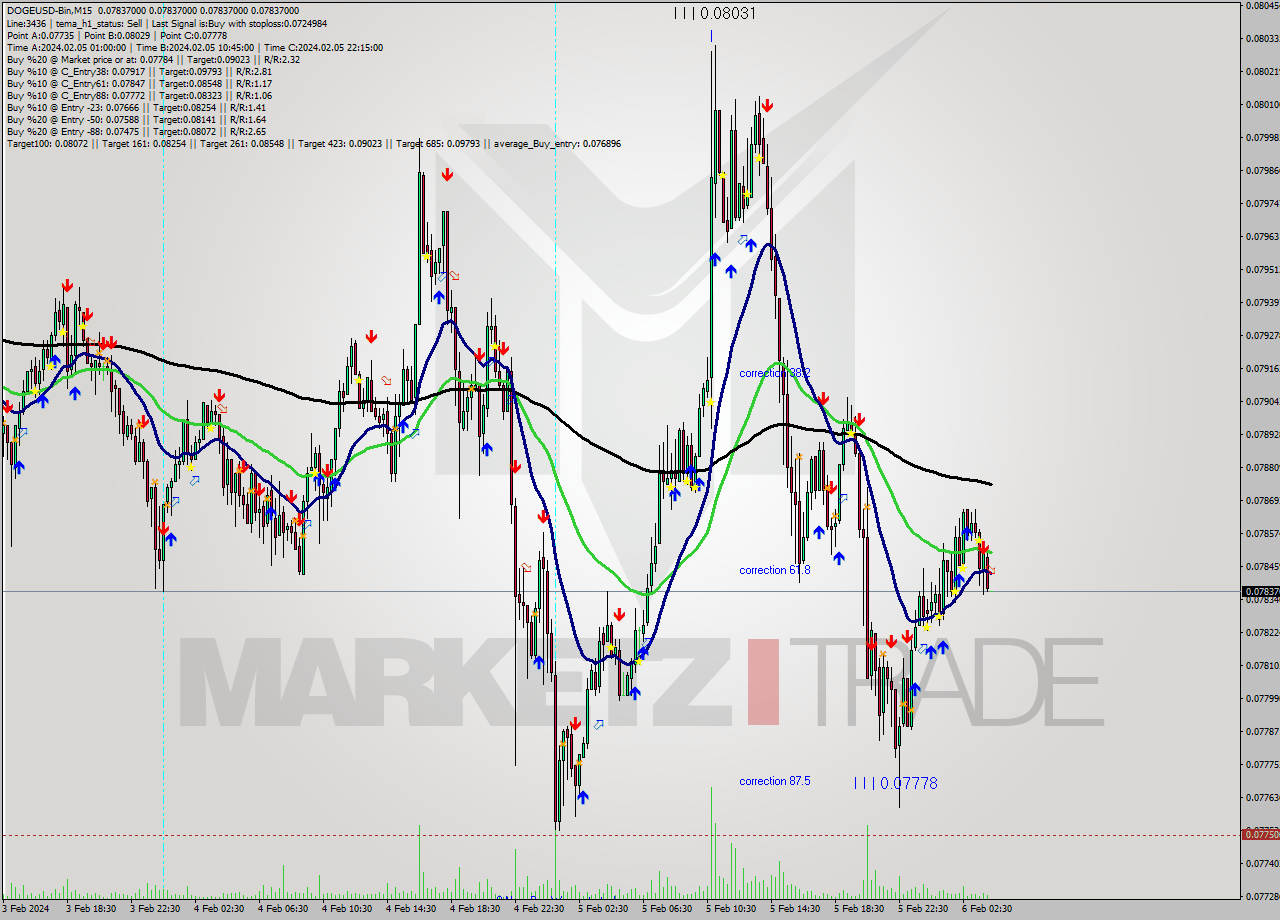
Task: Click the 6 Feb 02:30 time label
Action: tap(987, 909)
